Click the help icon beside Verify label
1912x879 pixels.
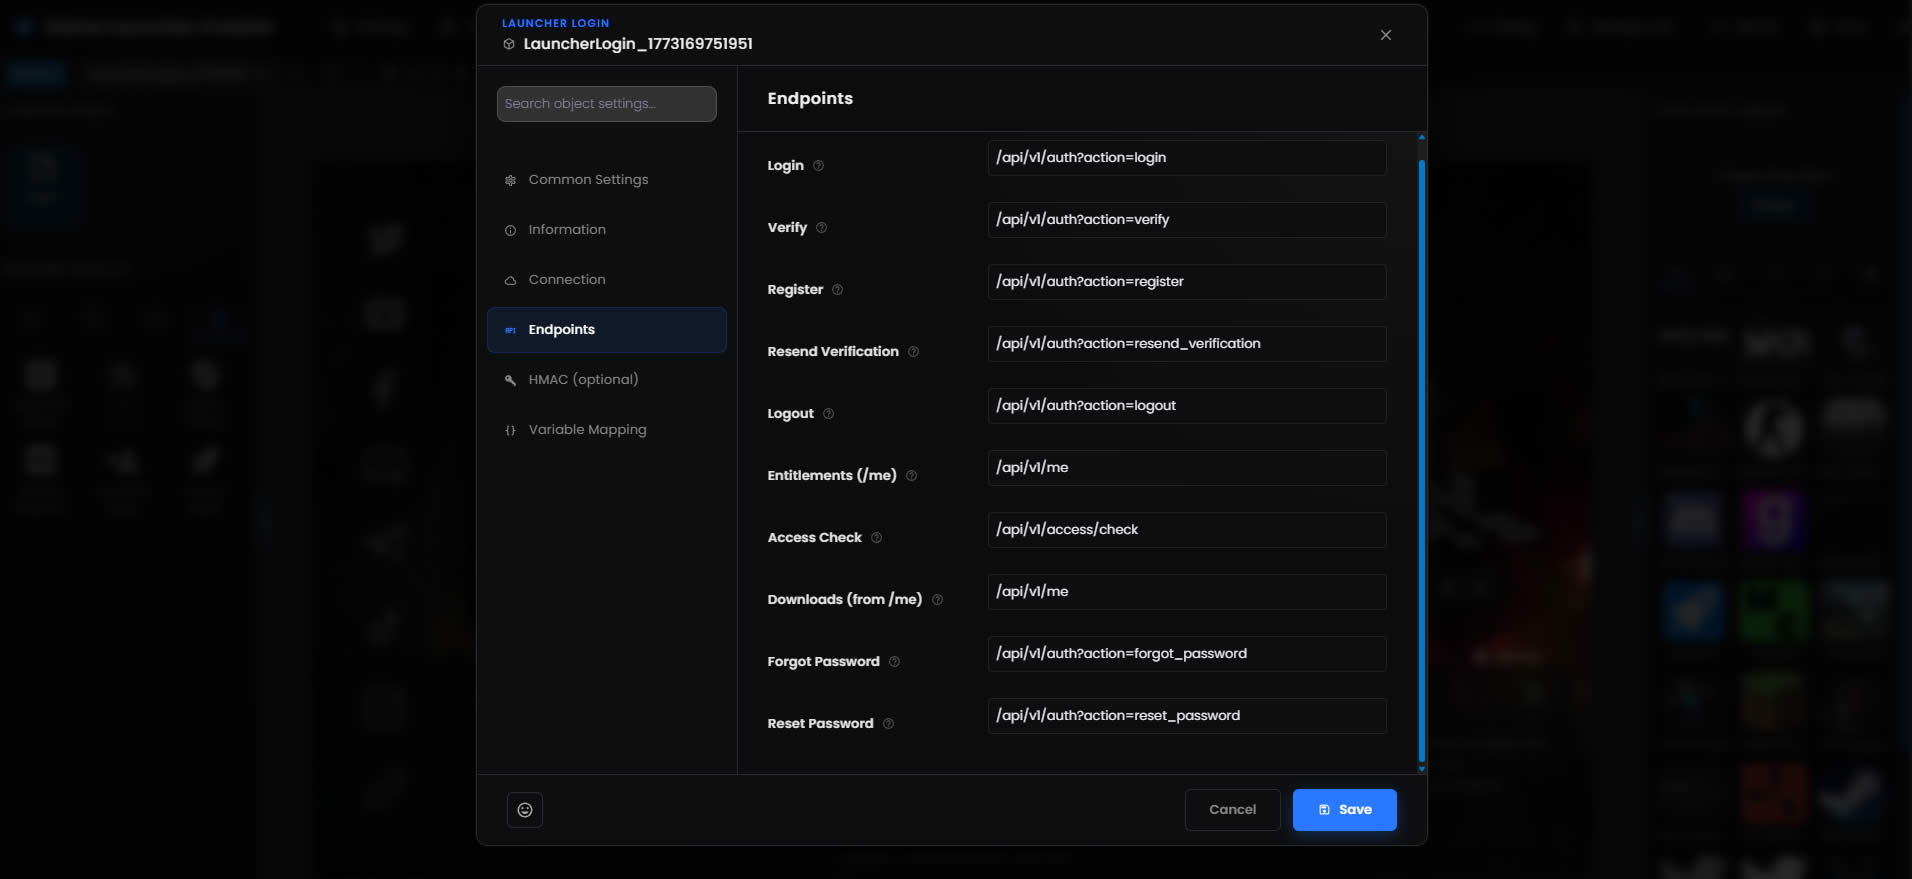tap(821, 228)
